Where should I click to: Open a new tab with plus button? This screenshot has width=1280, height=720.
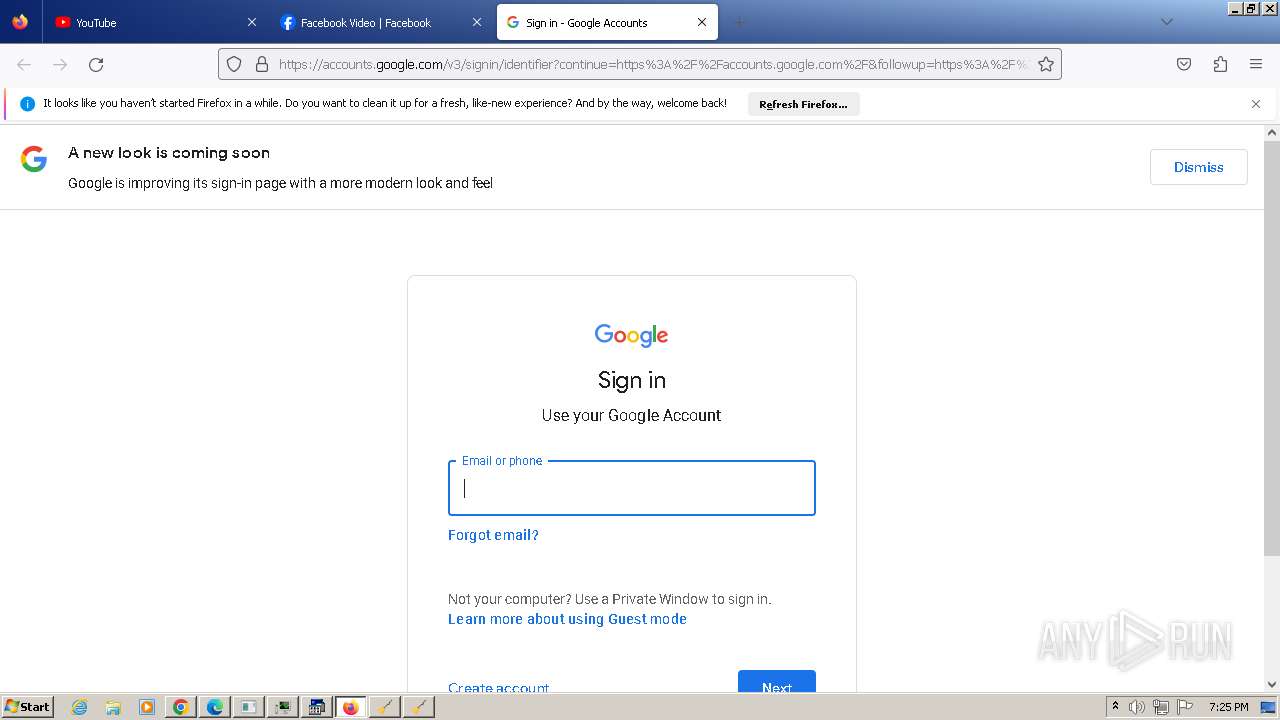[x=740, y=22]
